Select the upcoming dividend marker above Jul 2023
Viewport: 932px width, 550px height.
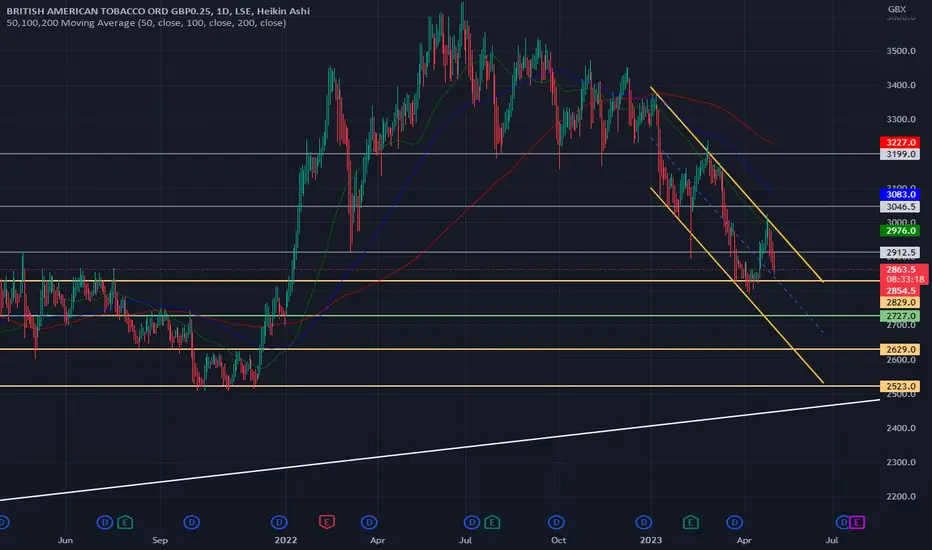[843, 523]
